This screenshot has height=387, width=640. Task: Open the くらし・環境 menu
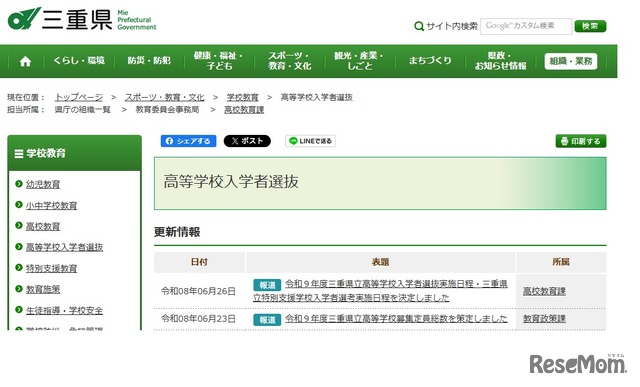pyautogui.click(x=79, y=61)
